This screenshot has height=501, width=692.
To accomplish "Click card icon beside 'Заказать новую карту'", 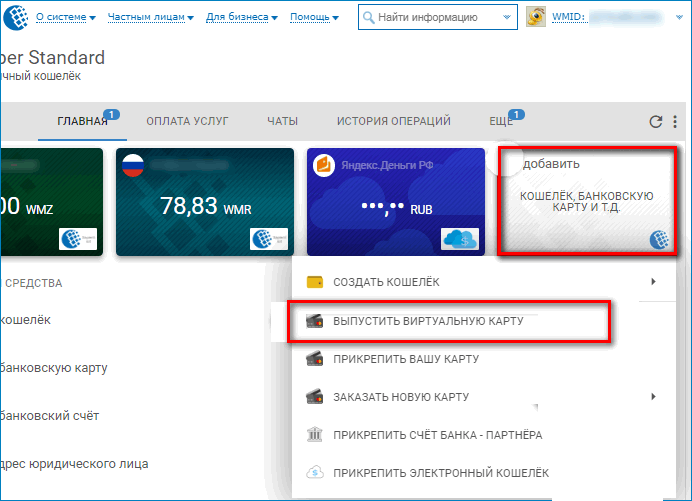I will pos(315,397).
